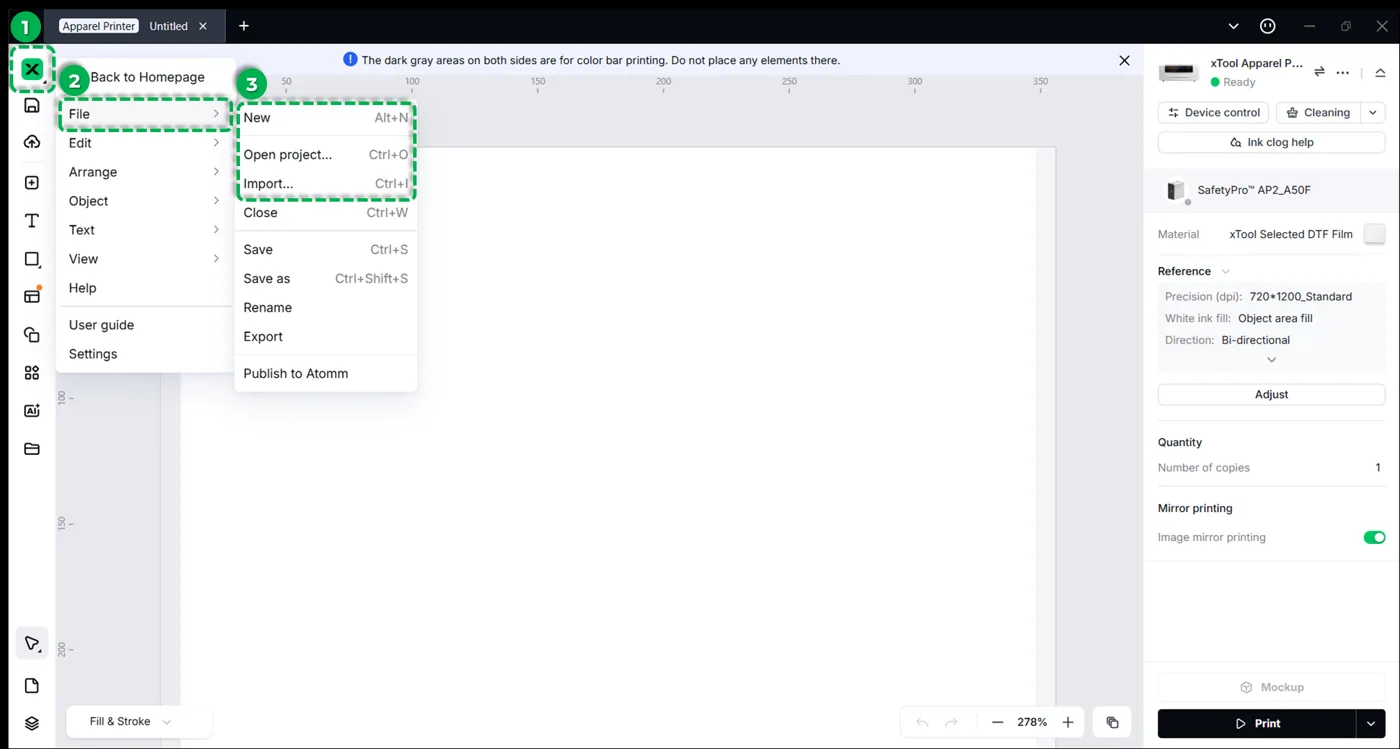1400x749 pixels.
Task: Open the AI image tool icon
Action: click(32, 410)
